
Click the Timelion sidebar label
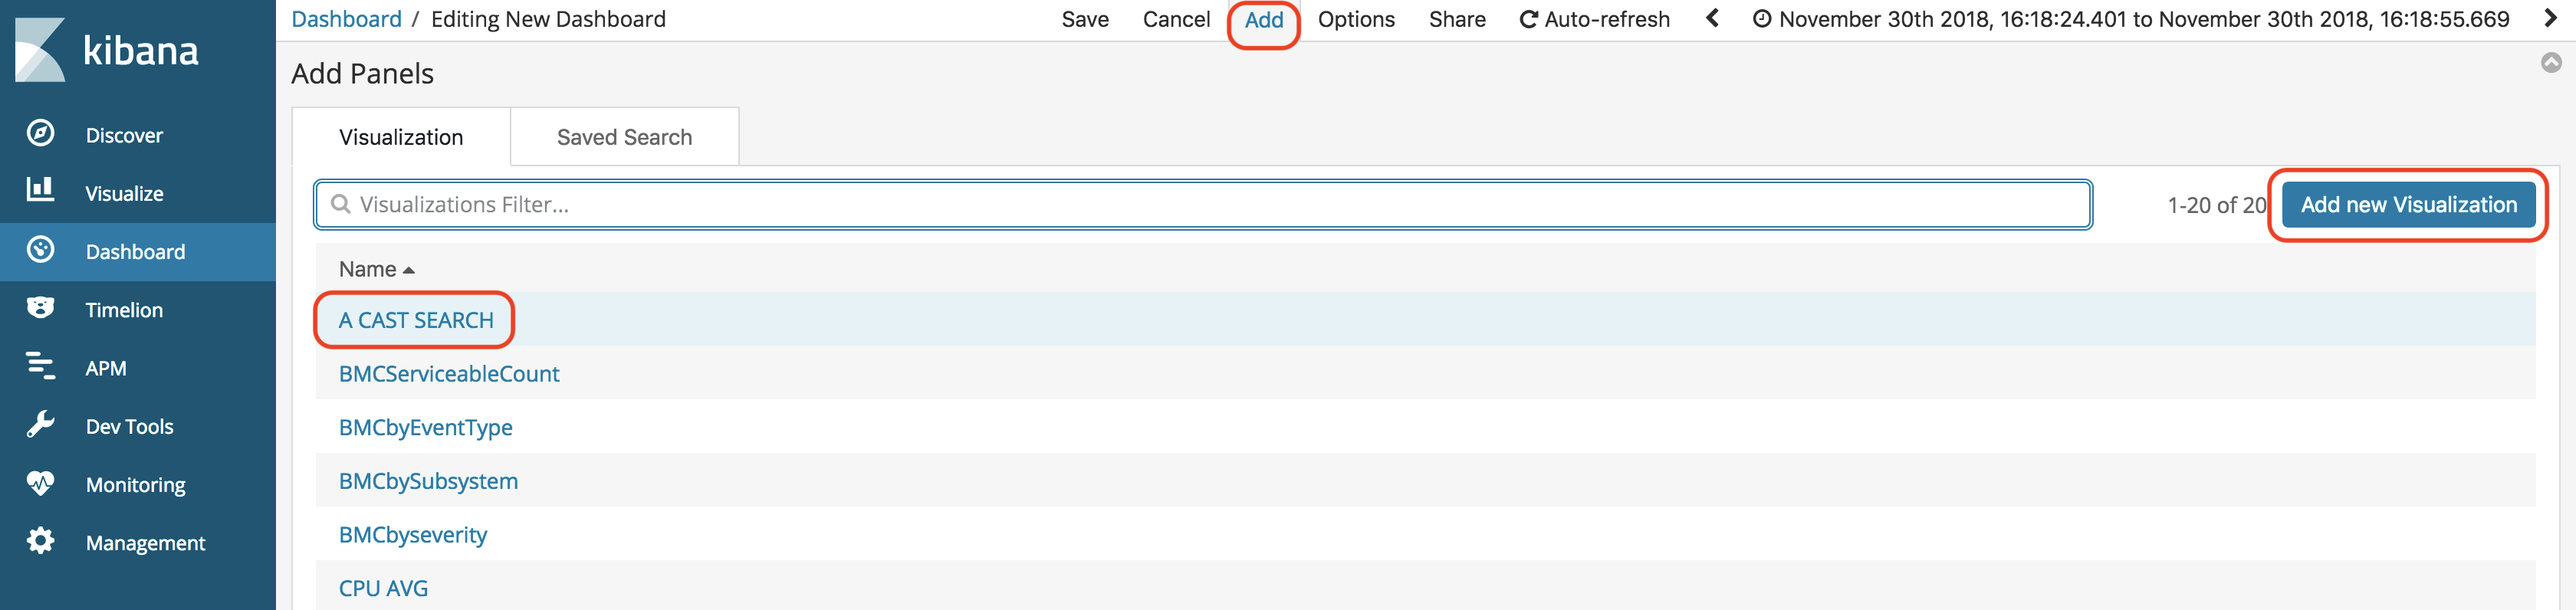point(124,310)
